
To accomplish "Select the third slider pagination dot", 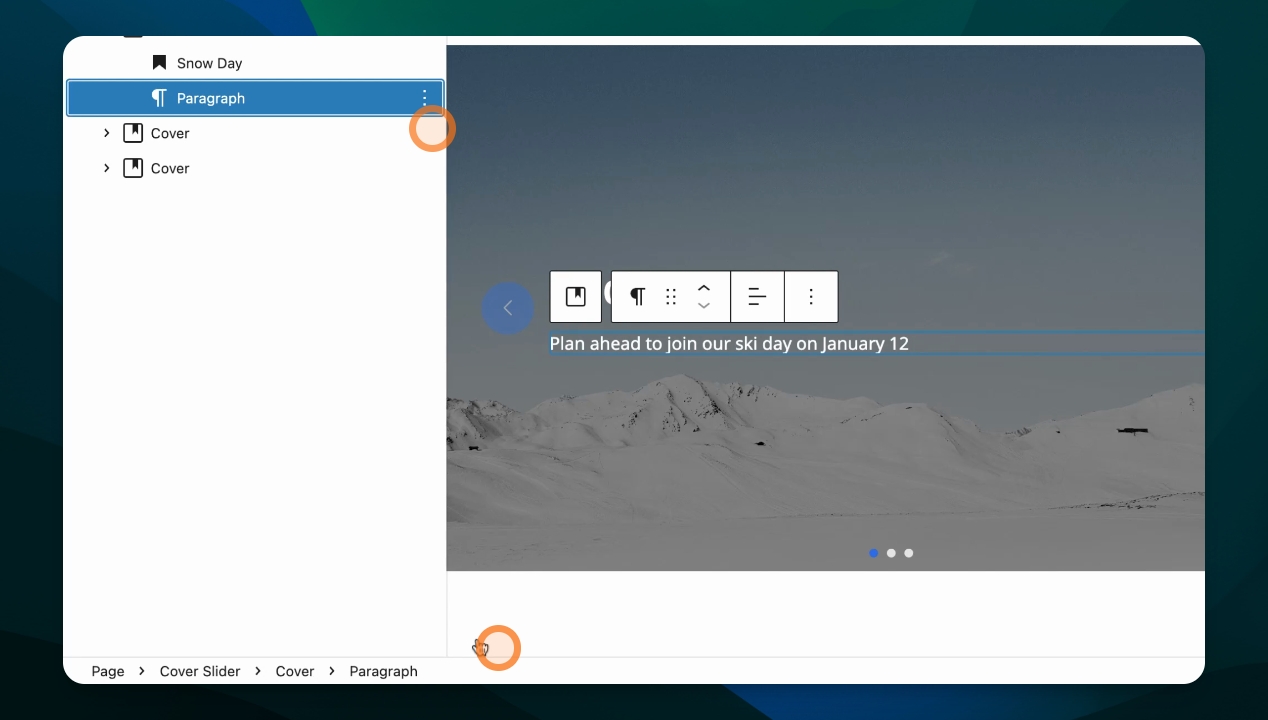I will [909, 553].
